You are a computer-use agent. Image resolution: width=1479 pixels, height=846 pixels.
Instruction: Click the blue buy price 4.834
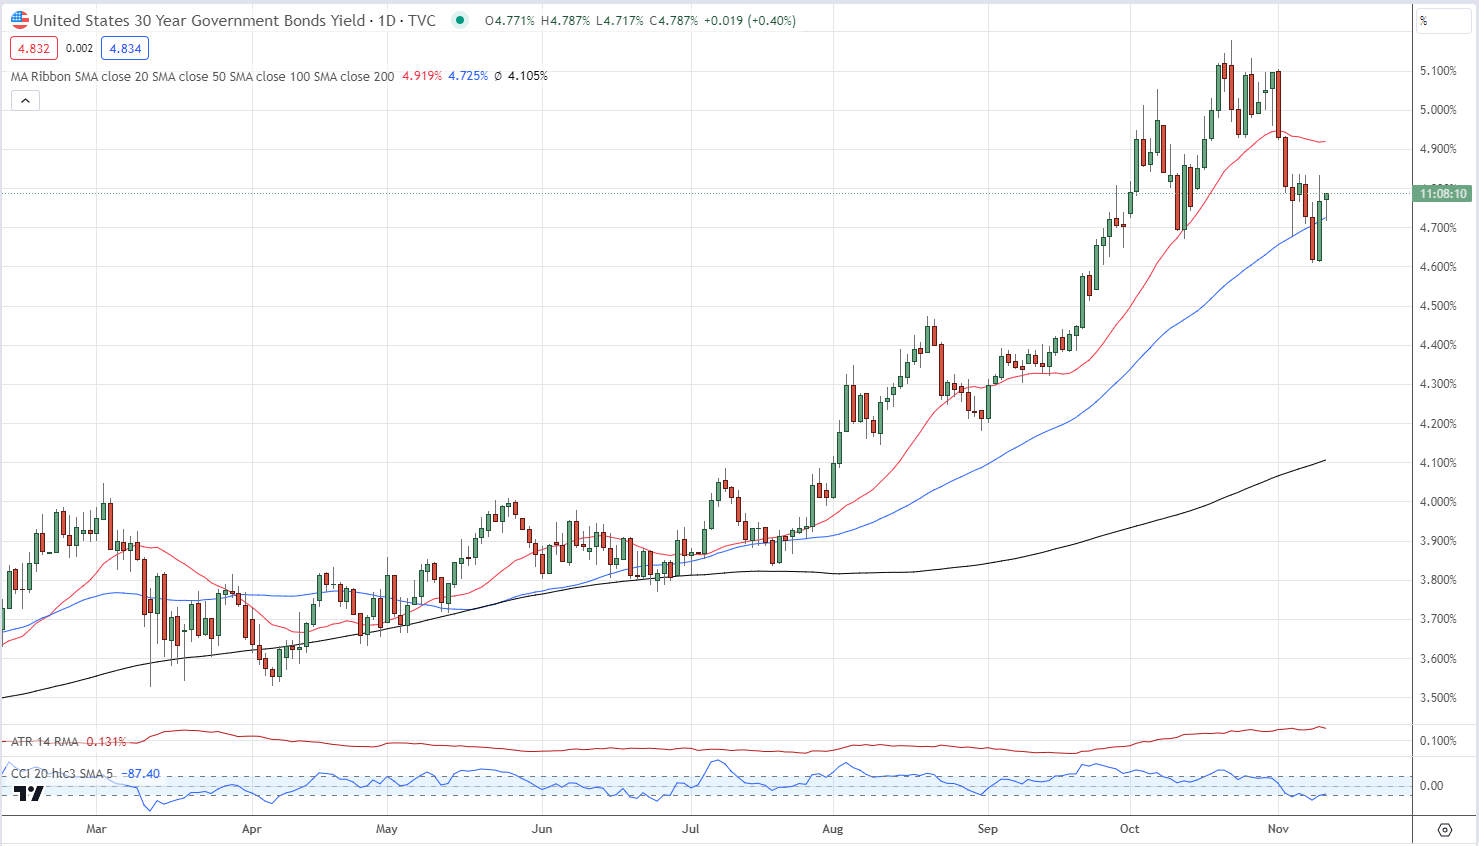[x=125, y=48]
